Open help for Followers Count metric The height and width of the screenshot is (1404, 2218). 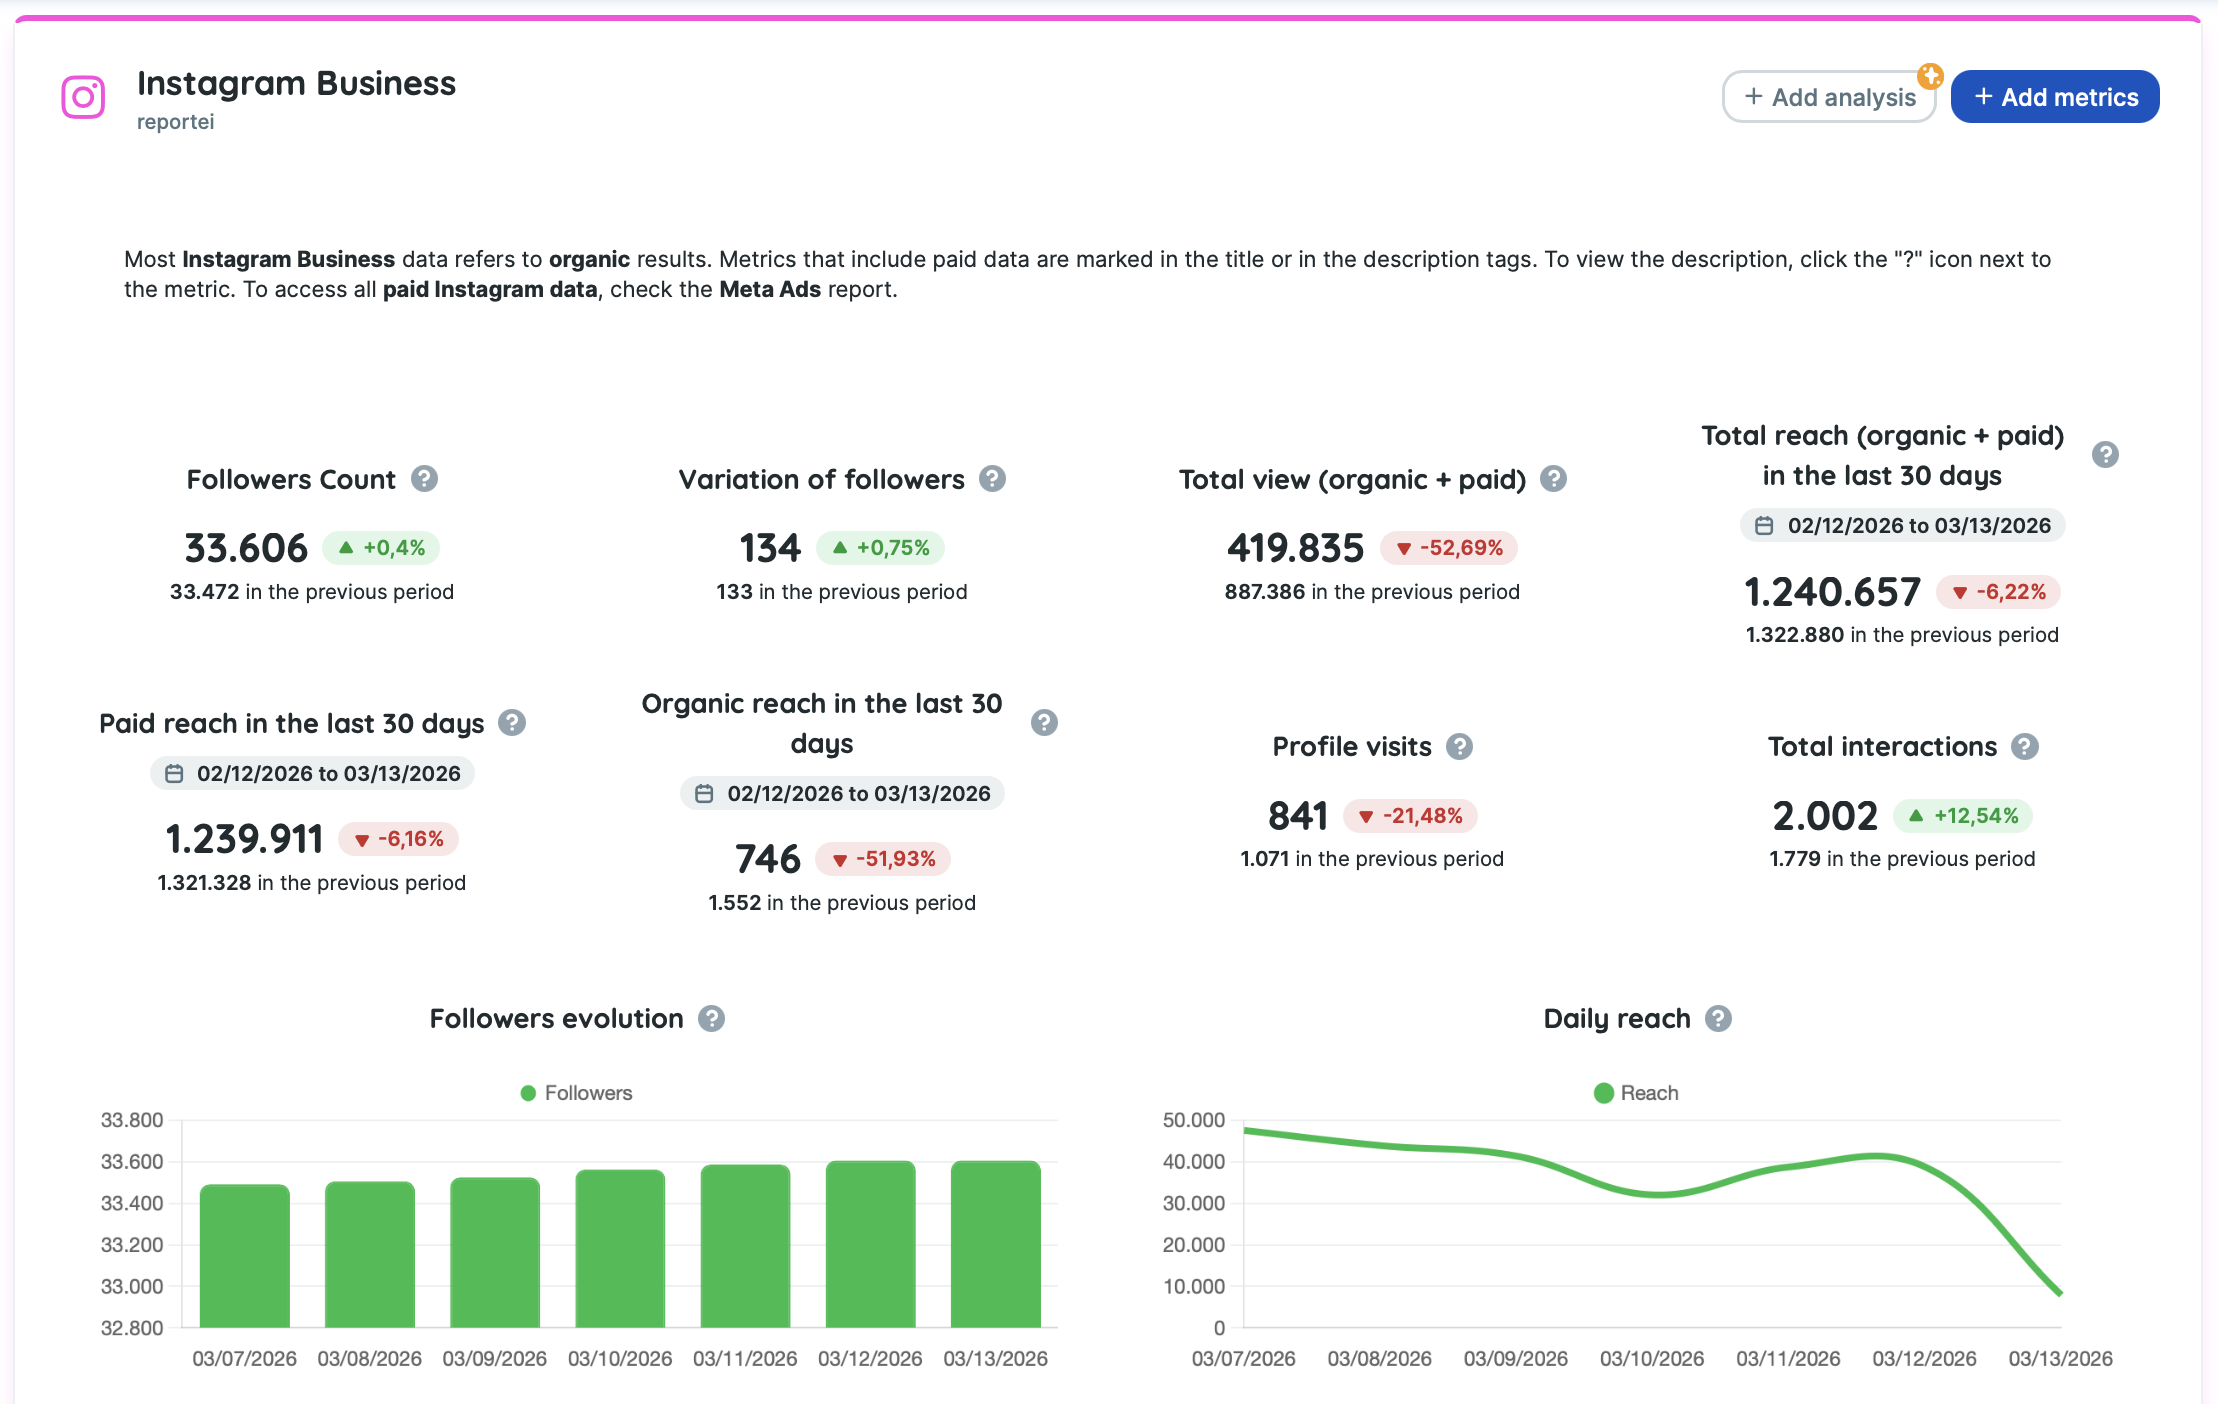(x=425, y=479)
